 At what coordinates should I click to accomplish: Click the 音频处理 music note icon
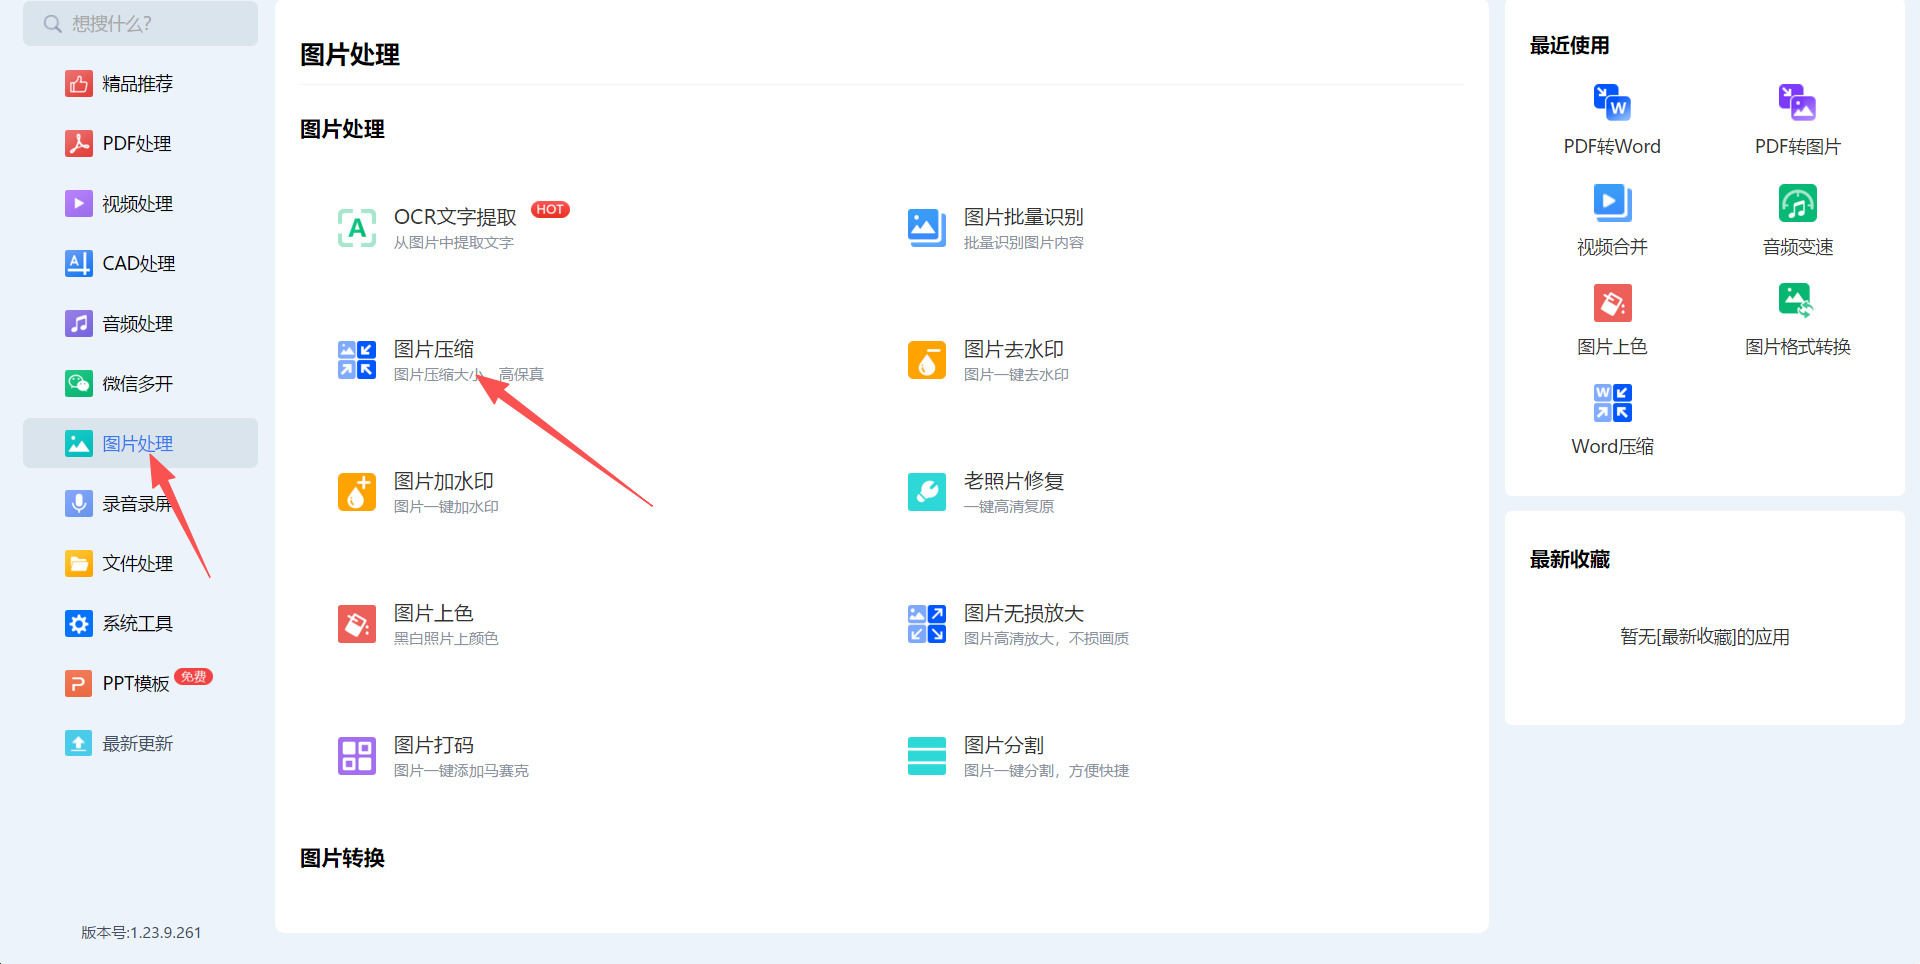point(79,324)
